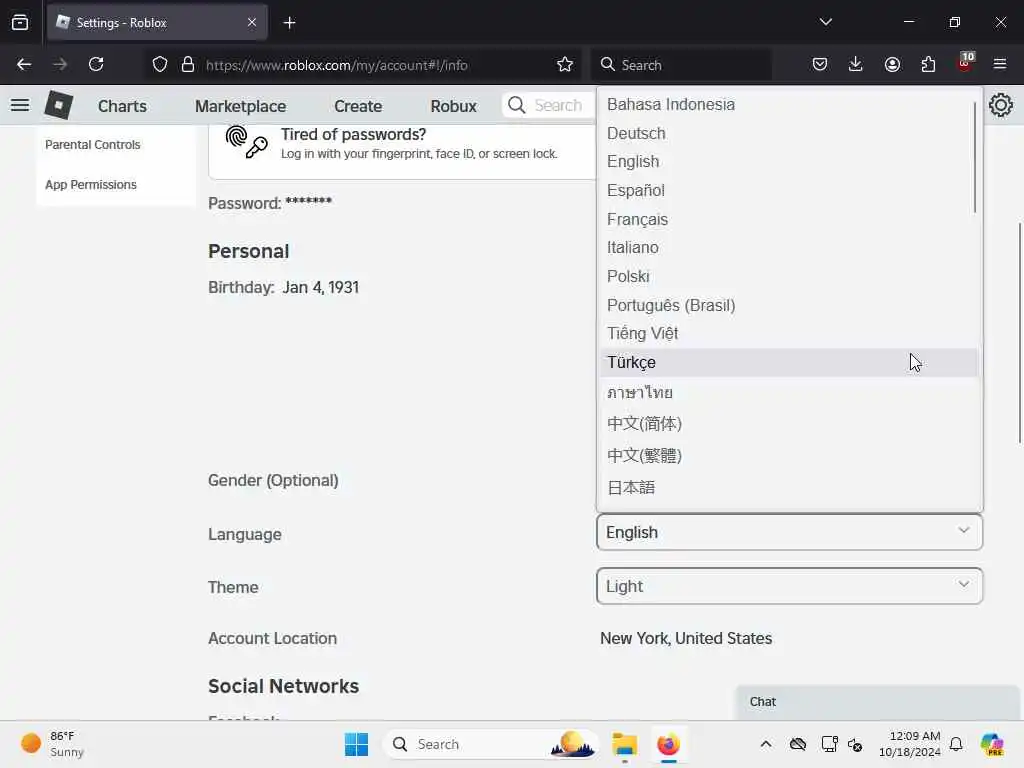The width and height of the screenshot is (1024, 768).
Task: Open Windows Start menu
Action: pos(356,744)
